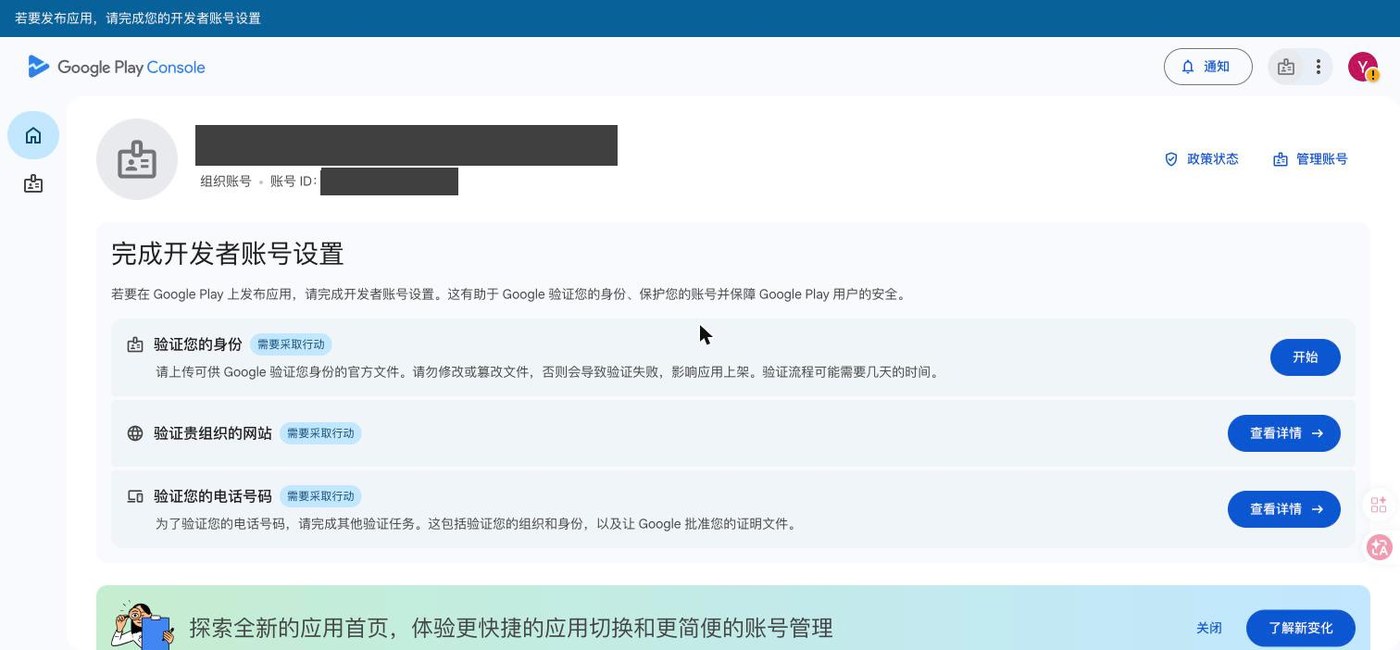Click the ID card icon beside 验证您的身份

(135, 345)
